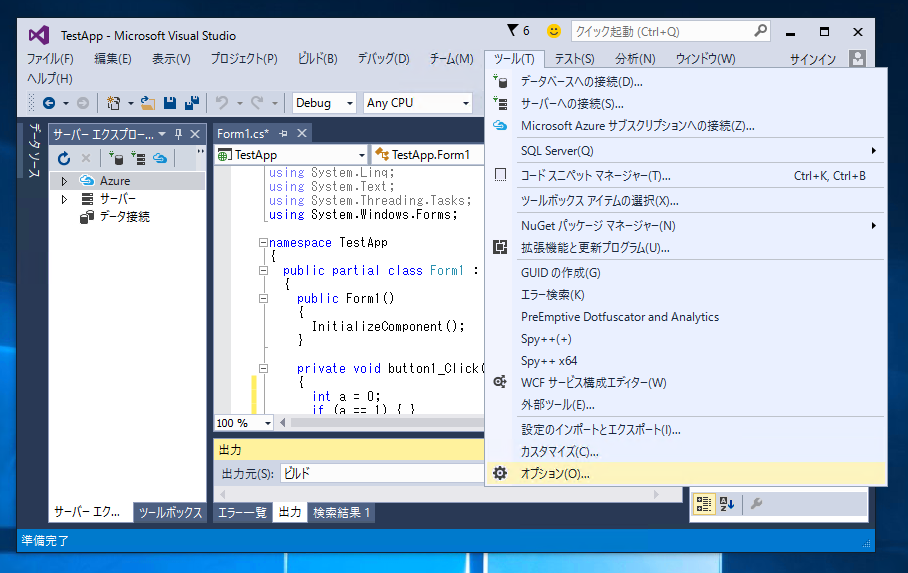Send feedback using the smiley icon
The width and height of the screenshot is (908, 573).
tap(554, 31)
